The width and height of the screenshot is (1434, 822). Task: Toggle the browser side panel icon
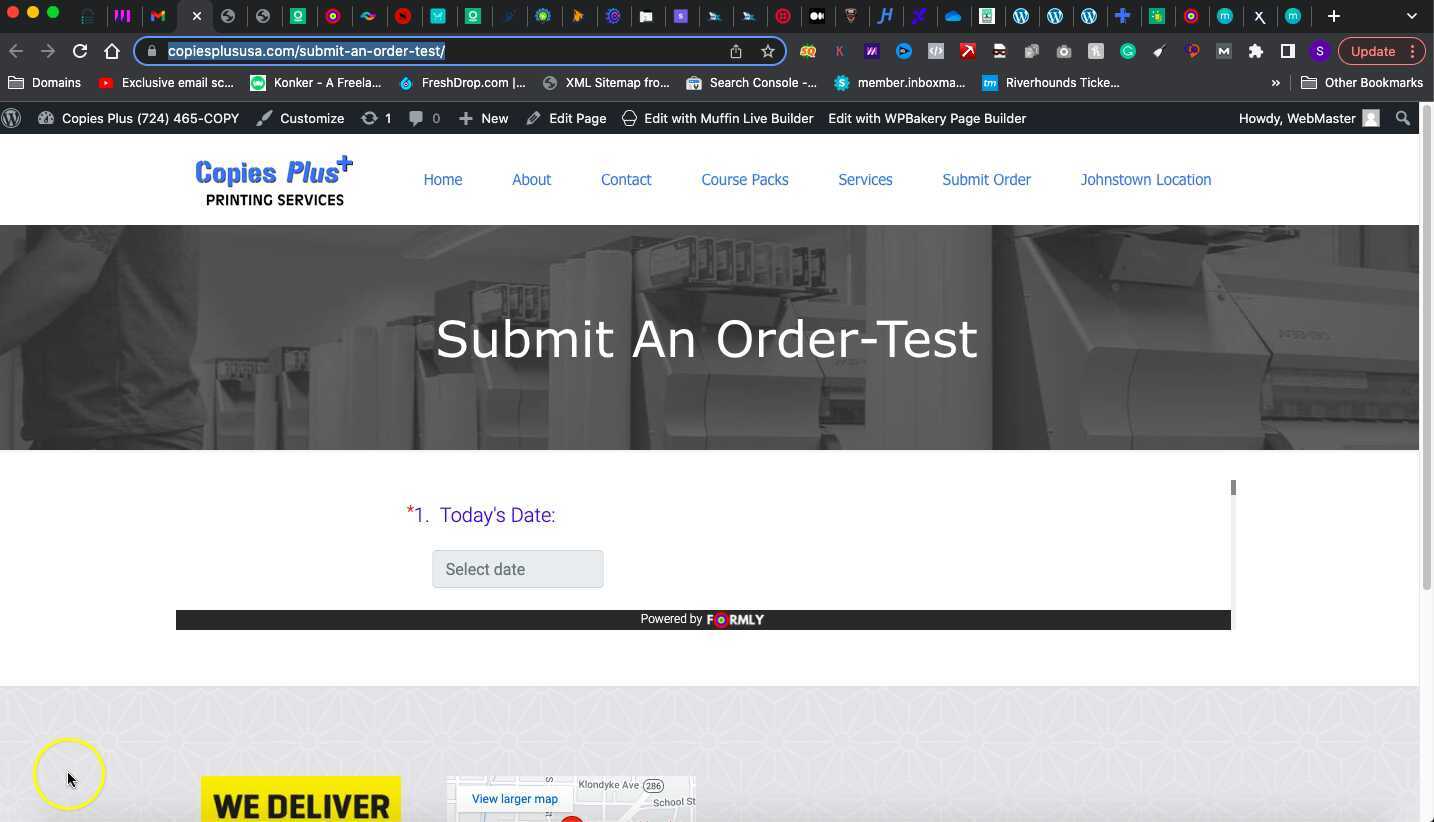coord(1288,51)
